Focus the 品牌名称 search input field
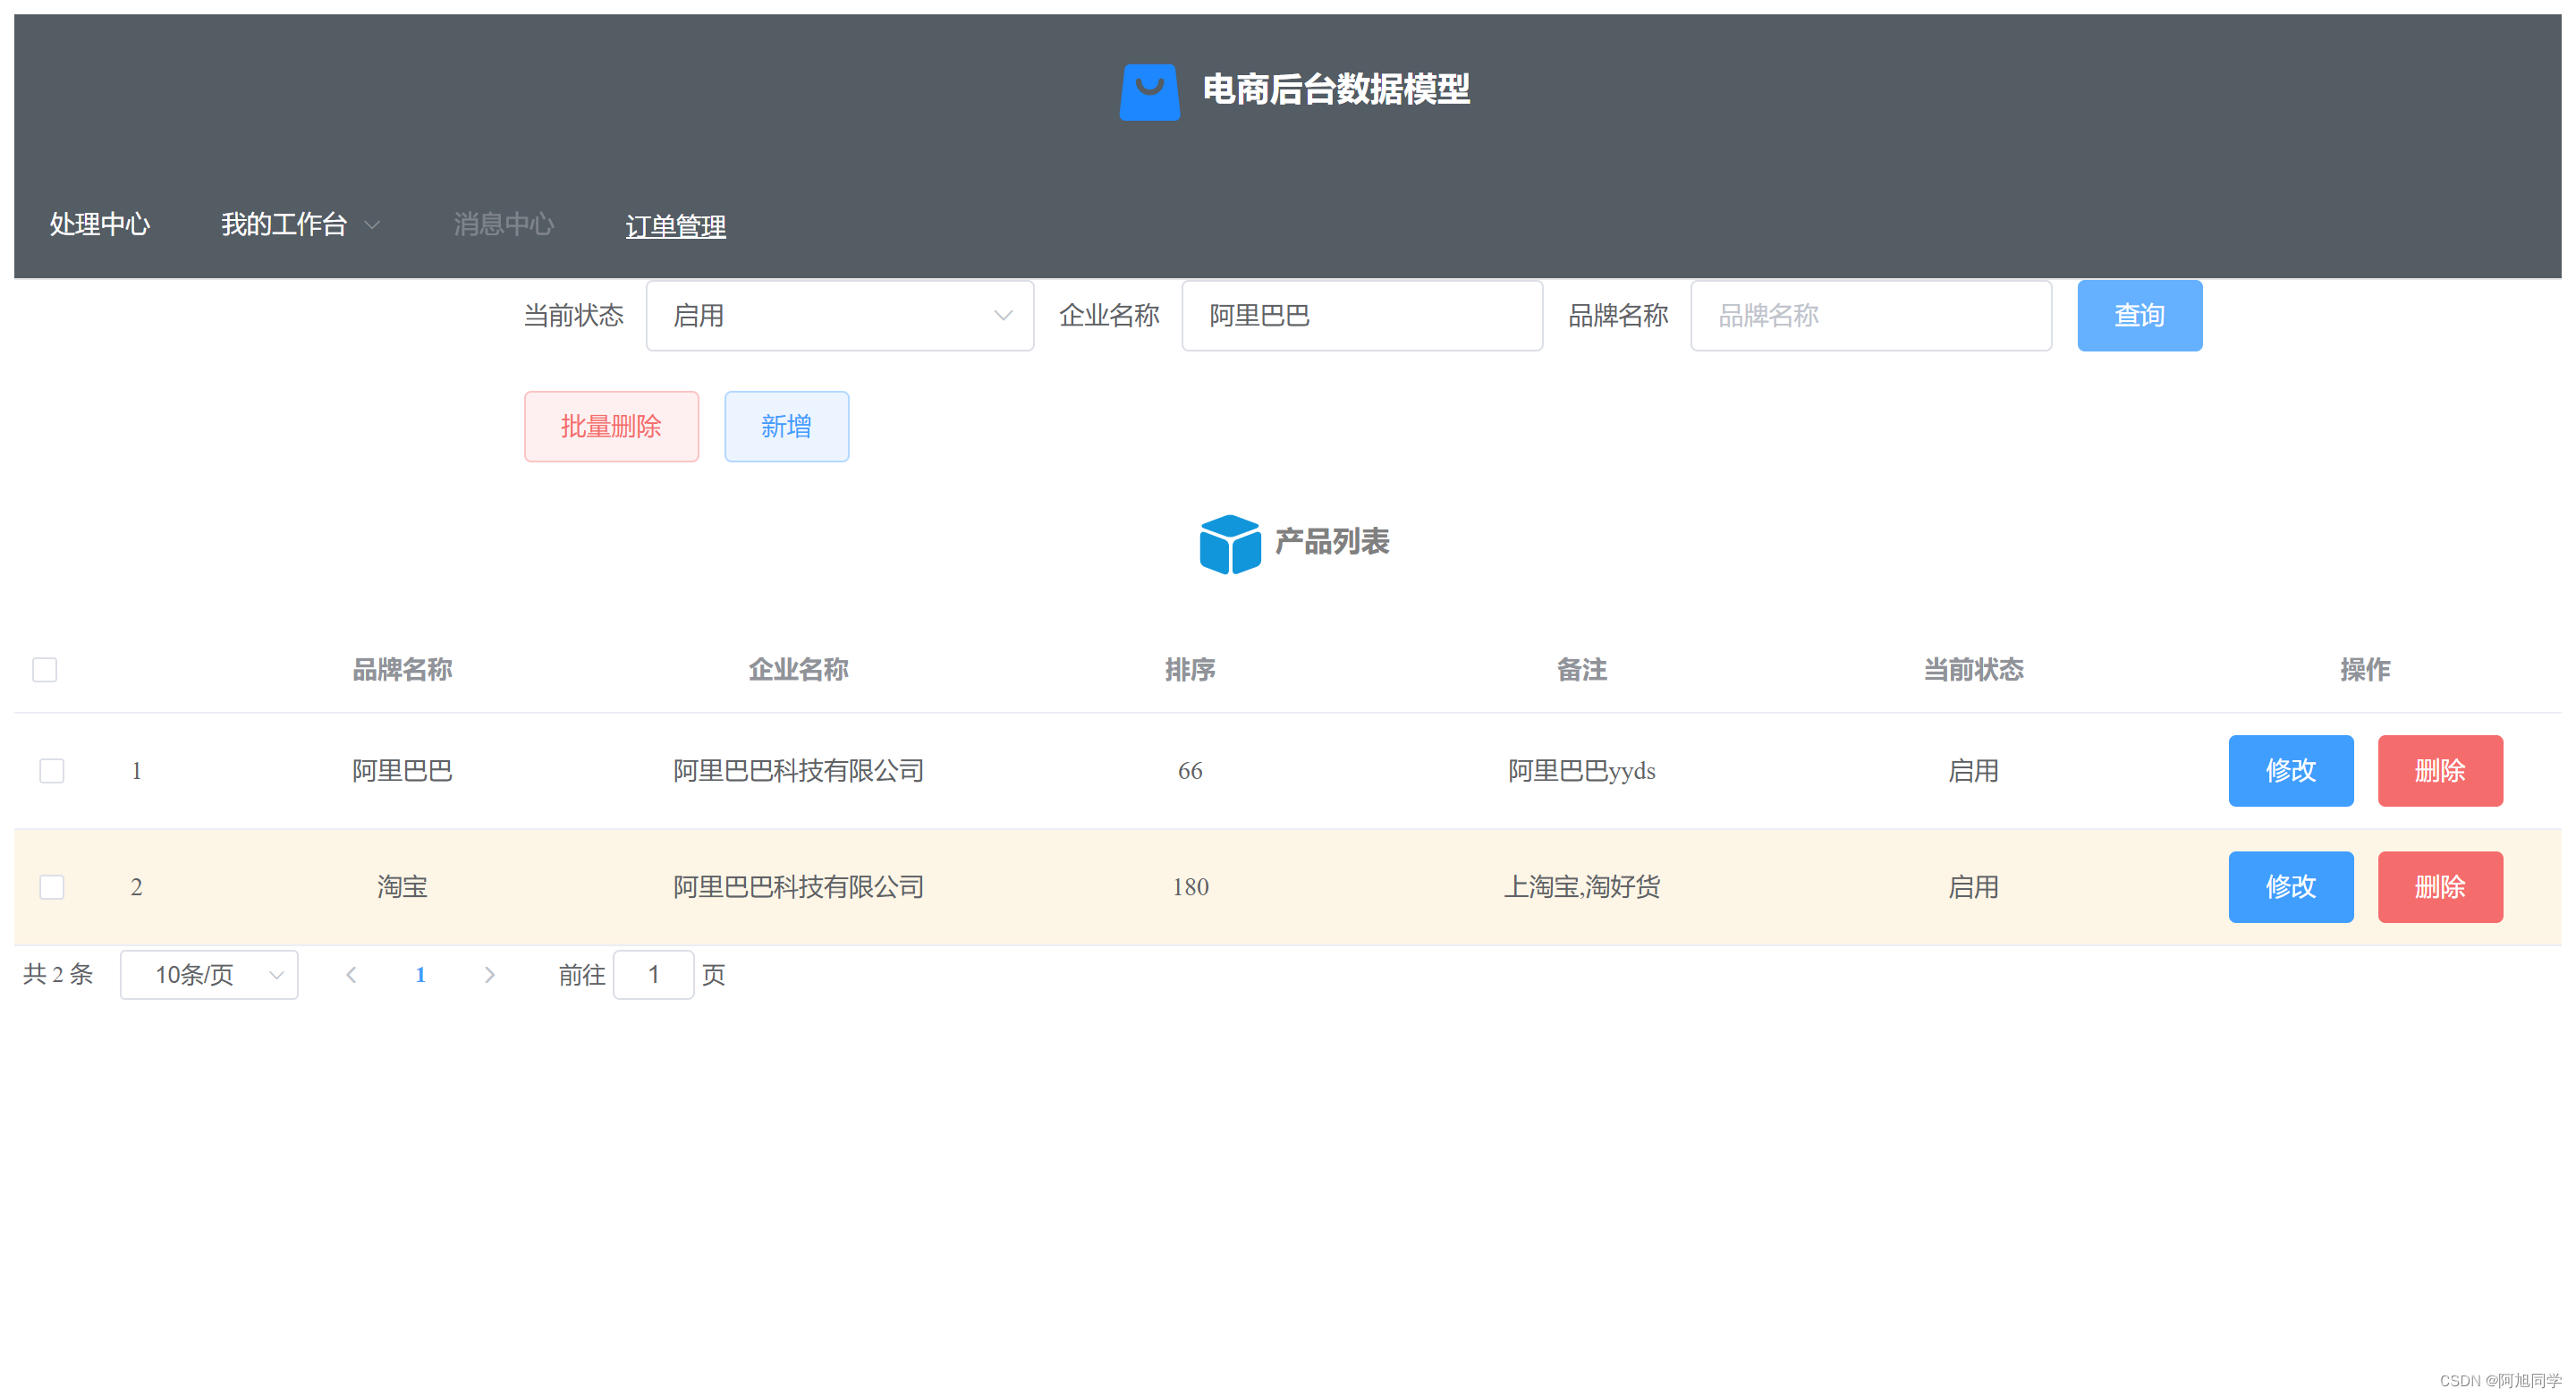 [x=1870, y=315]
